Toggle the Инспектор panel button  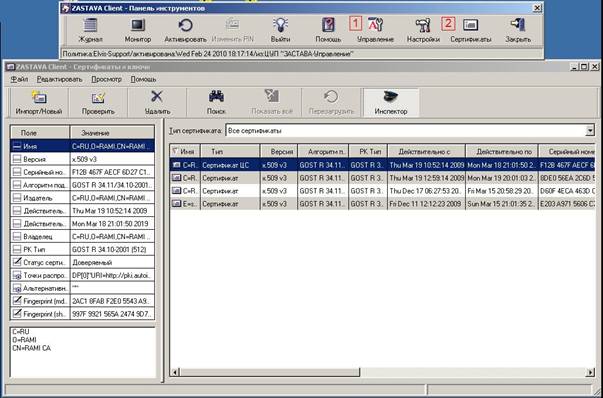tap(391, 103)
